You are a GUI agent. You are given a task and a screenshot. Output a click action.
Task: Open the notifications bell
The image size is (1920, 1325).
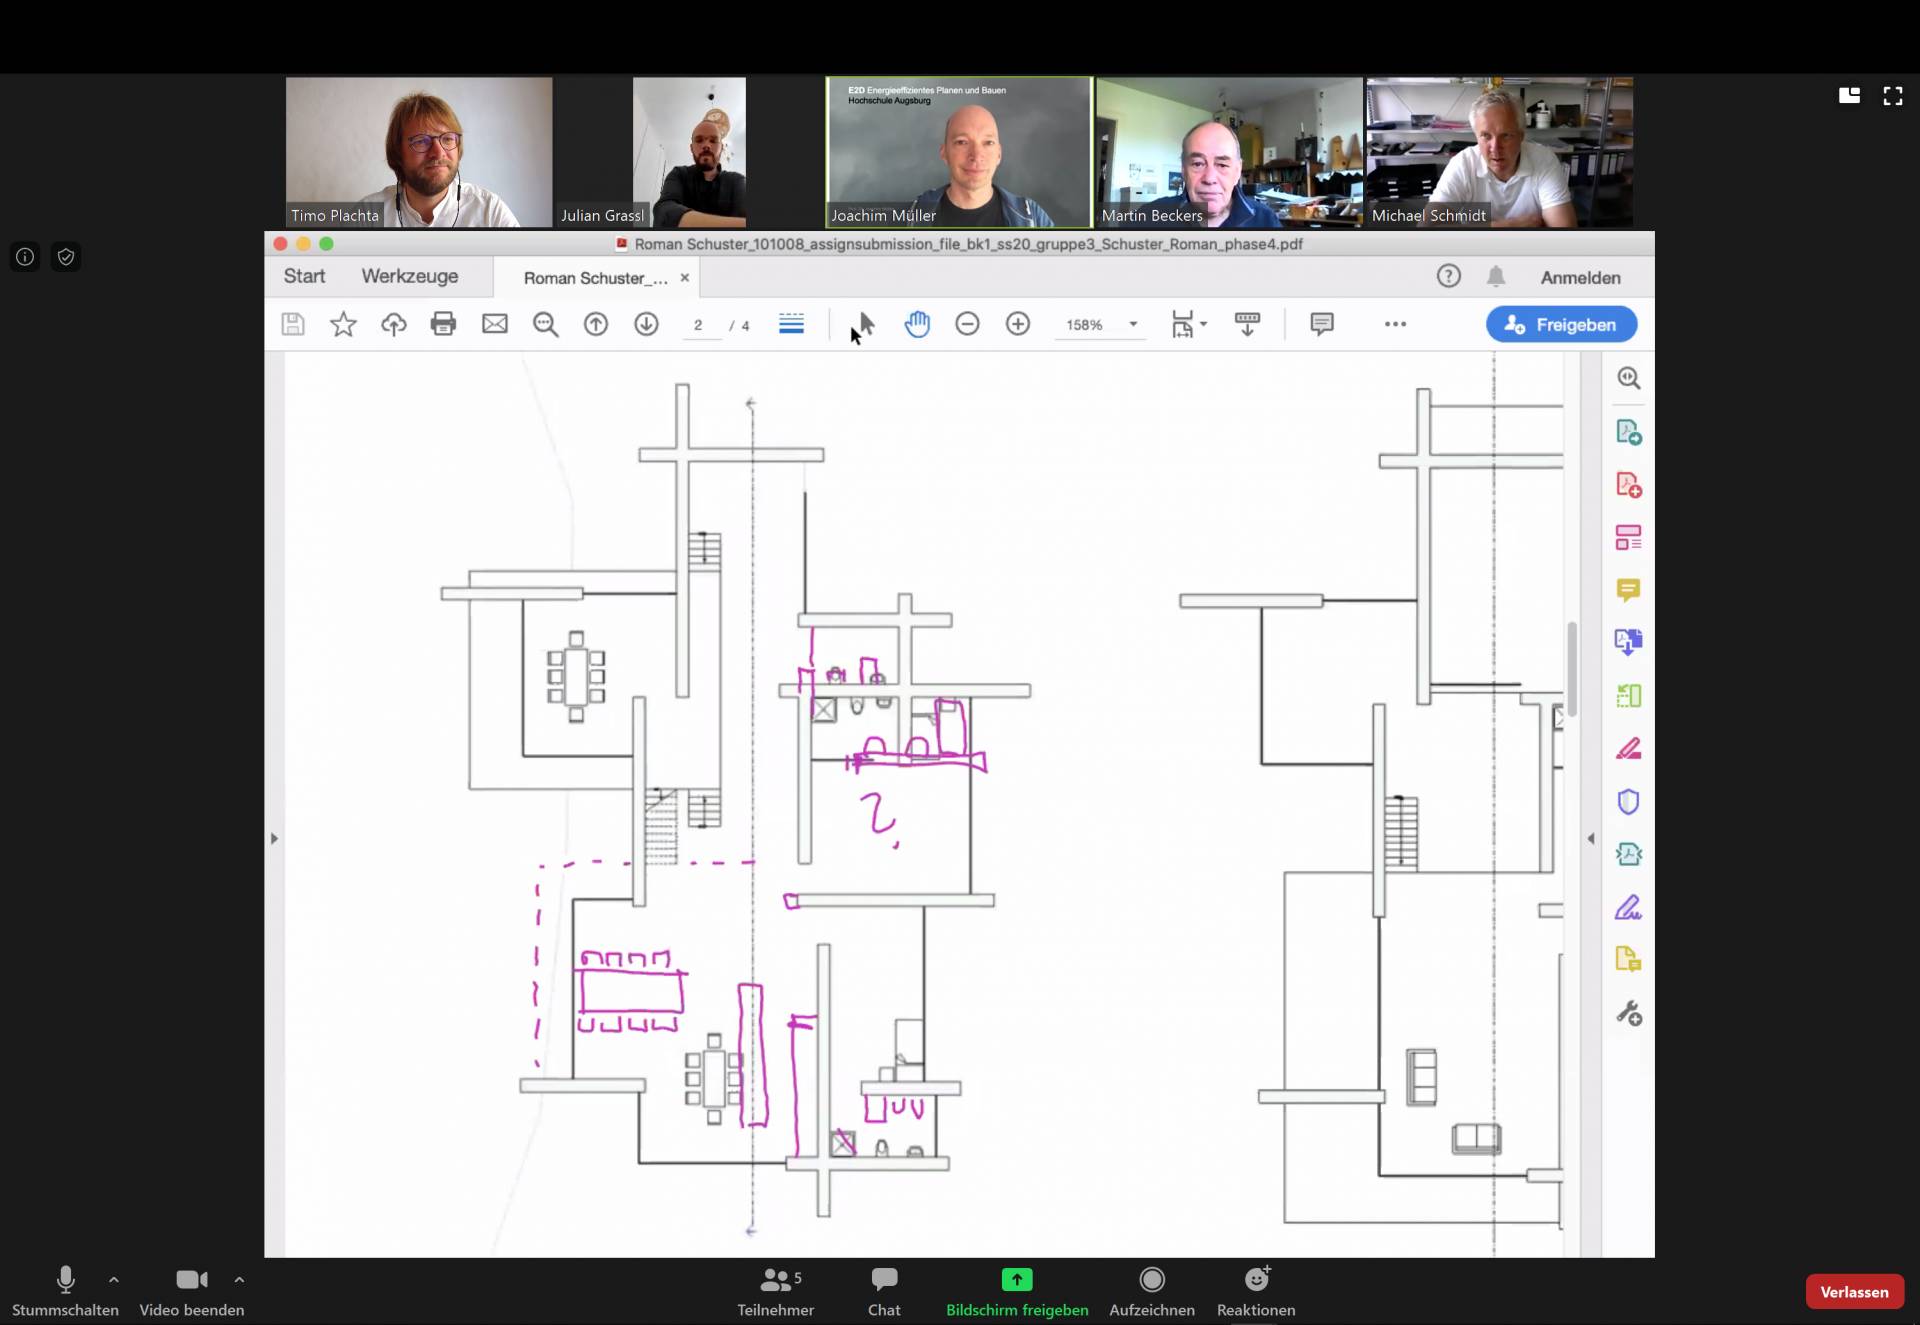(1495, 277)
